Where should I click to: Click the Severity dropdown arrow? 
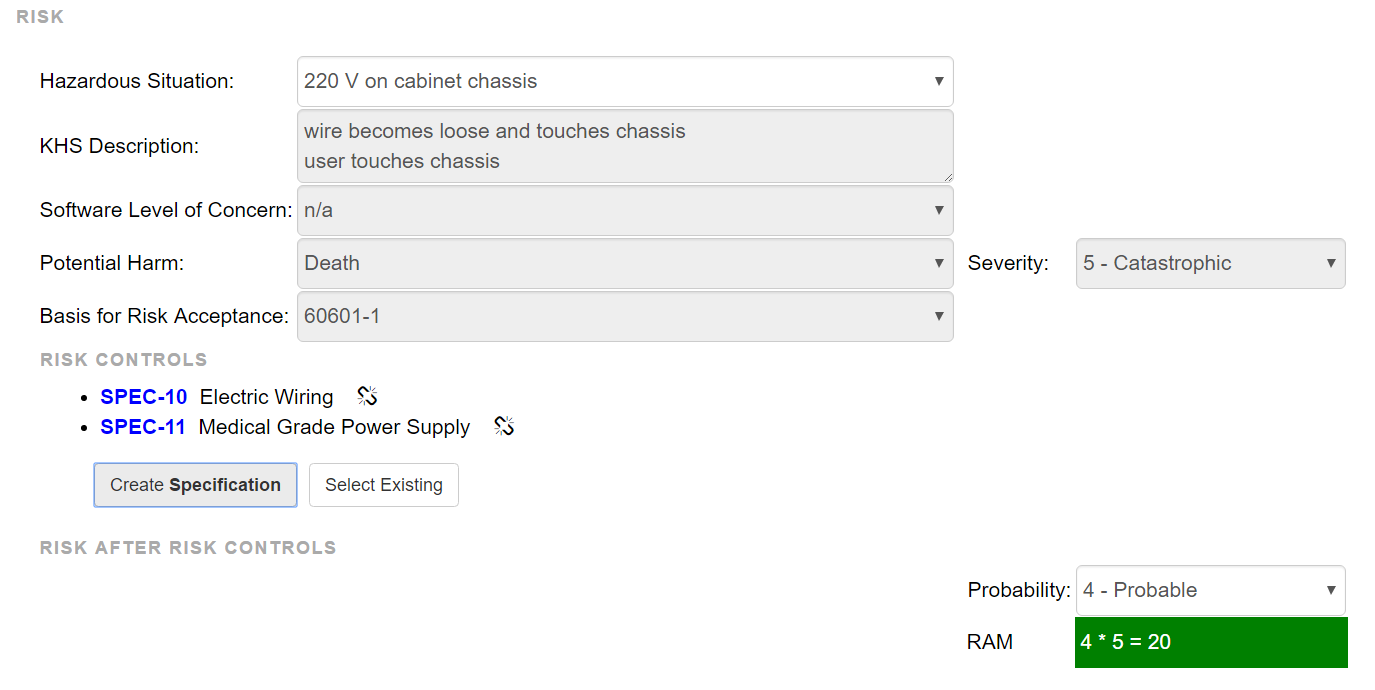[1331, 263]
